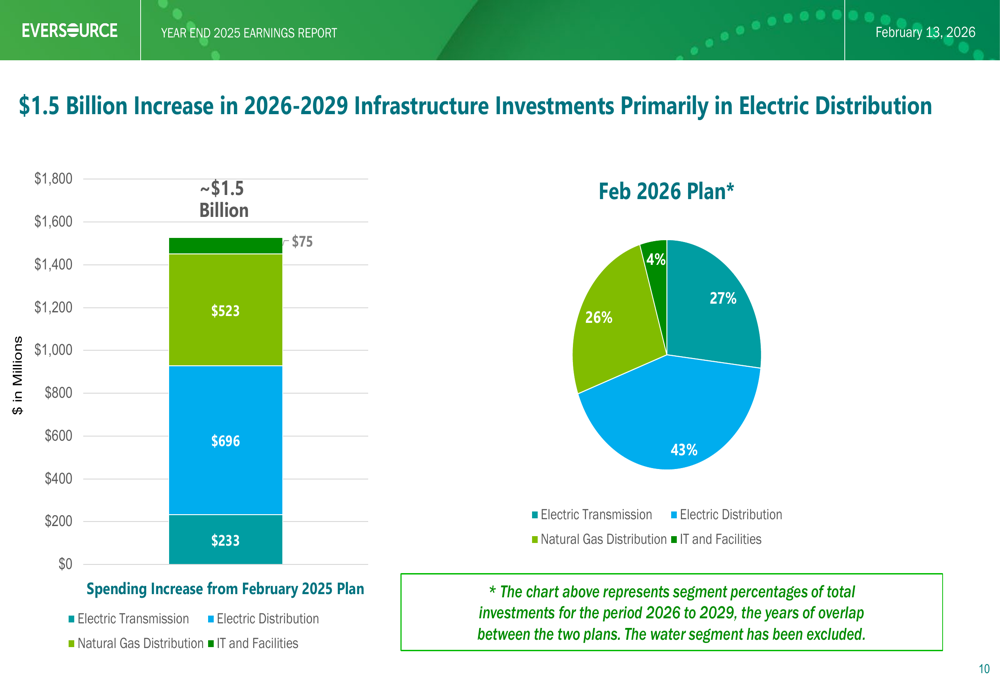The width and height of the screenshot is (1000, 685).
Task: Click the $1,200 y-axis label
Action: tap(54, 307)
